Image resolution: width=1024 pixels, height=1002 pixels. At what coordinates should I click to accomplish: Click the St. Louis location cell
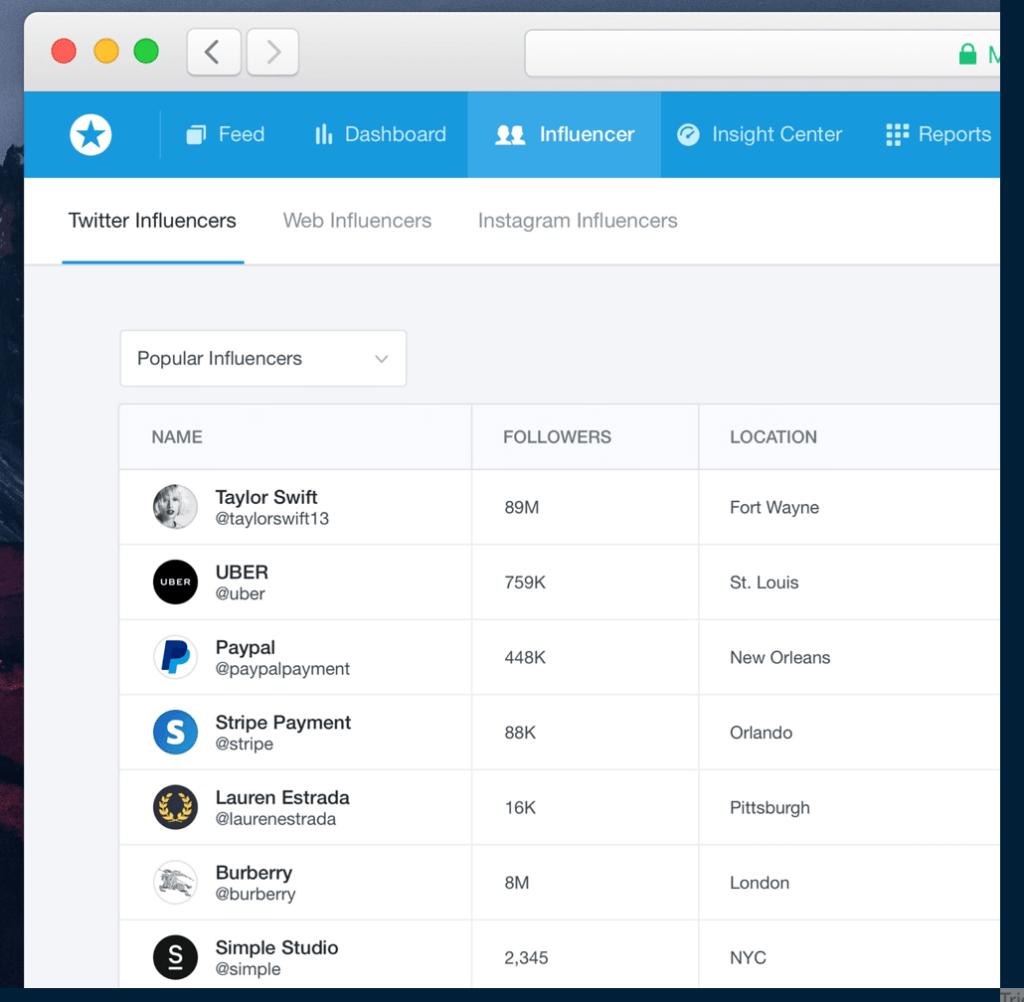[764, 583]
